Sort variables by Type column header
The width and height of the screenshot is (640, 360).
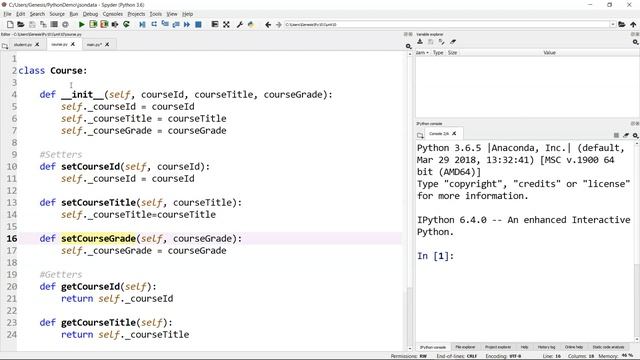point(438,53)
